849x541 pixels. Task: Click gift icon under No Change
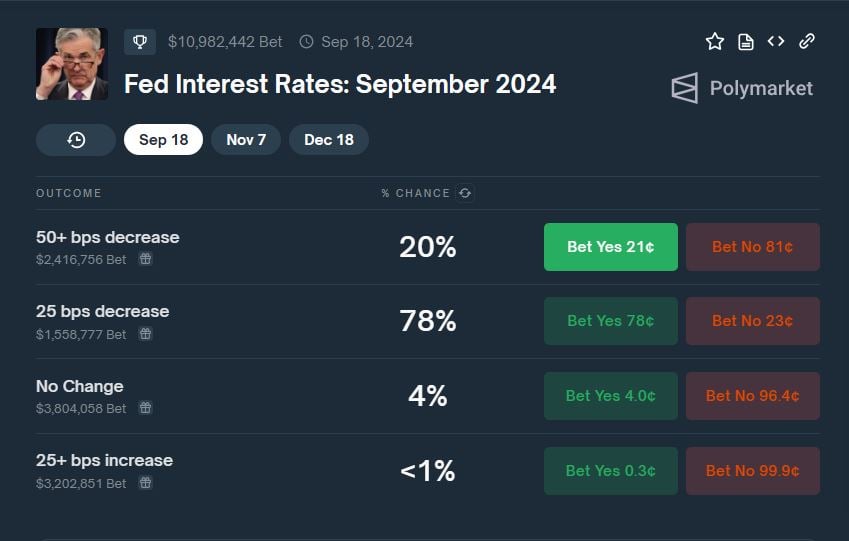click(x=145, y=407)
